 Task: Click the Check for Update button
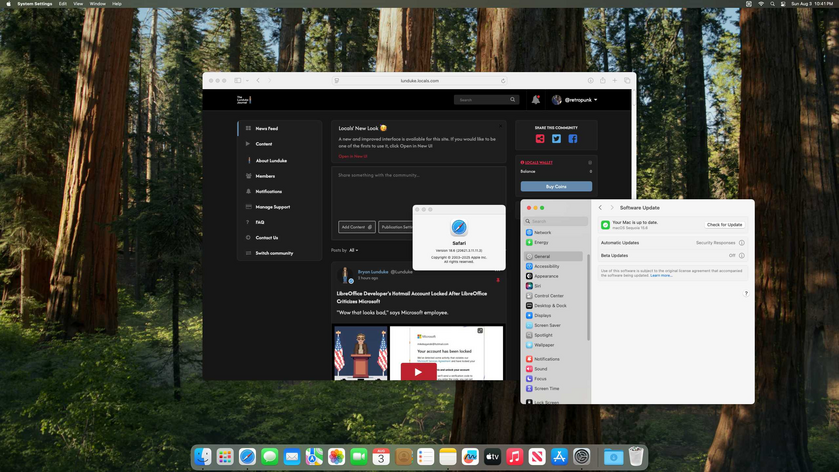tap(724, 225)
